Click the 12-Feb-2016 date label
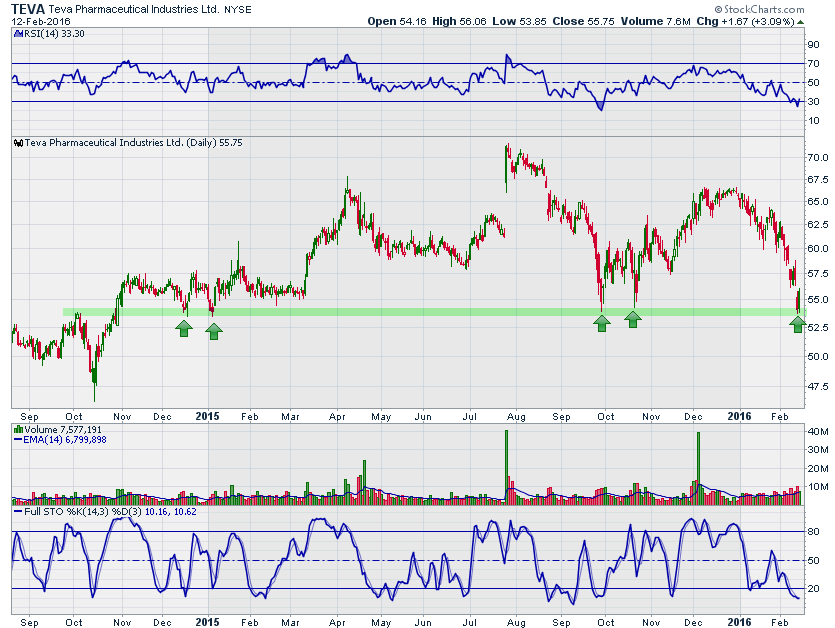 pyautogui.click(x=40, y=22)
